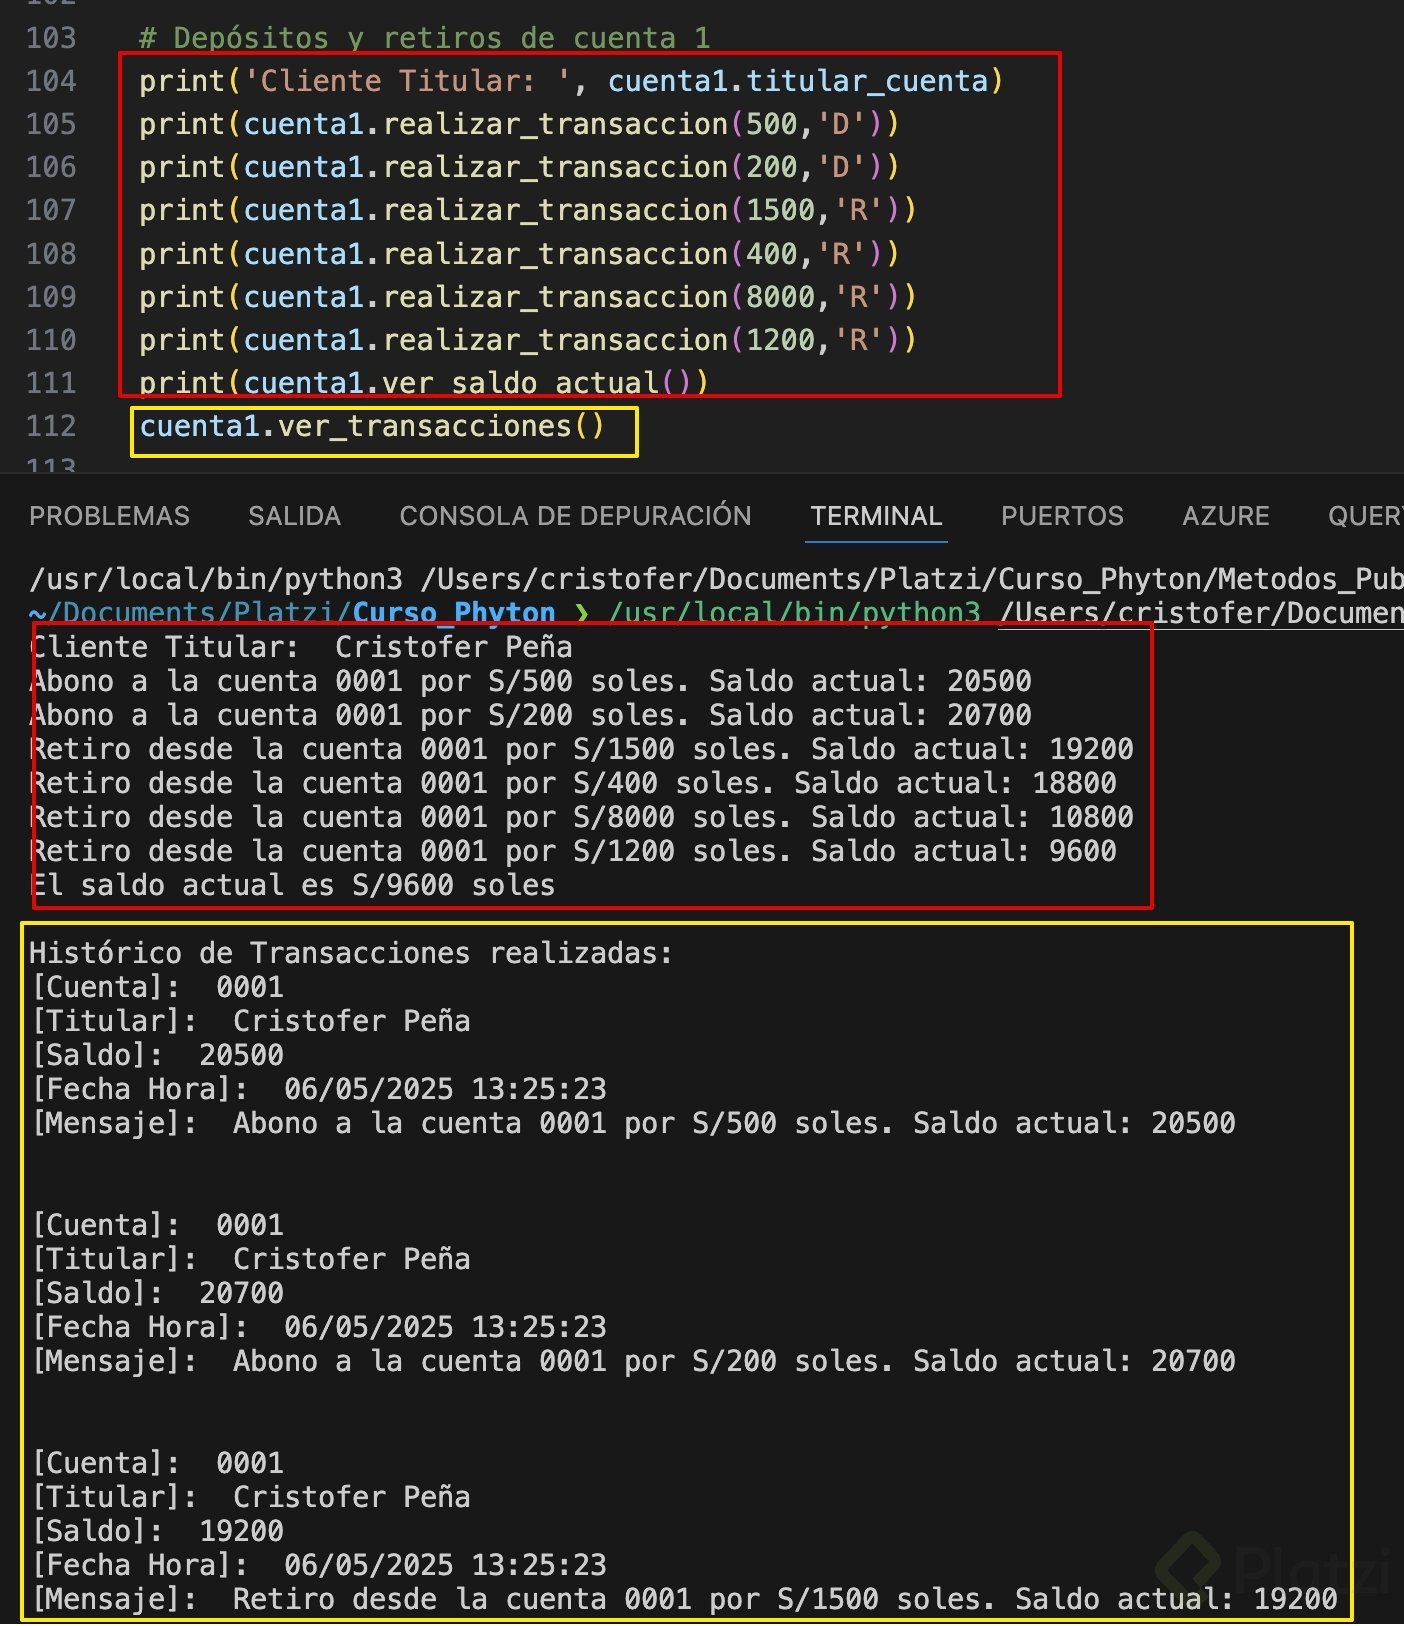Click 'Histórico de Transacciones realizadas:' terminal line
The width and height of the screenshot is (1404, 1626).
350,953
